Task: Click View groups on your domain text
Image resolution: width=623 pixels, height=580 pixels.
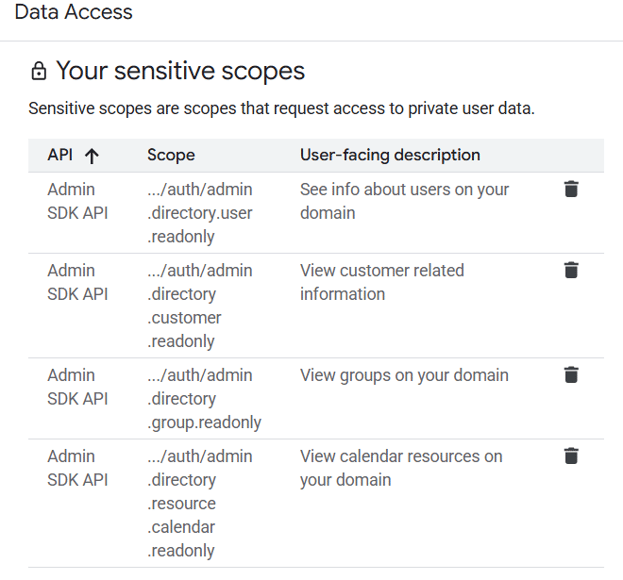Action: point(404,375)
